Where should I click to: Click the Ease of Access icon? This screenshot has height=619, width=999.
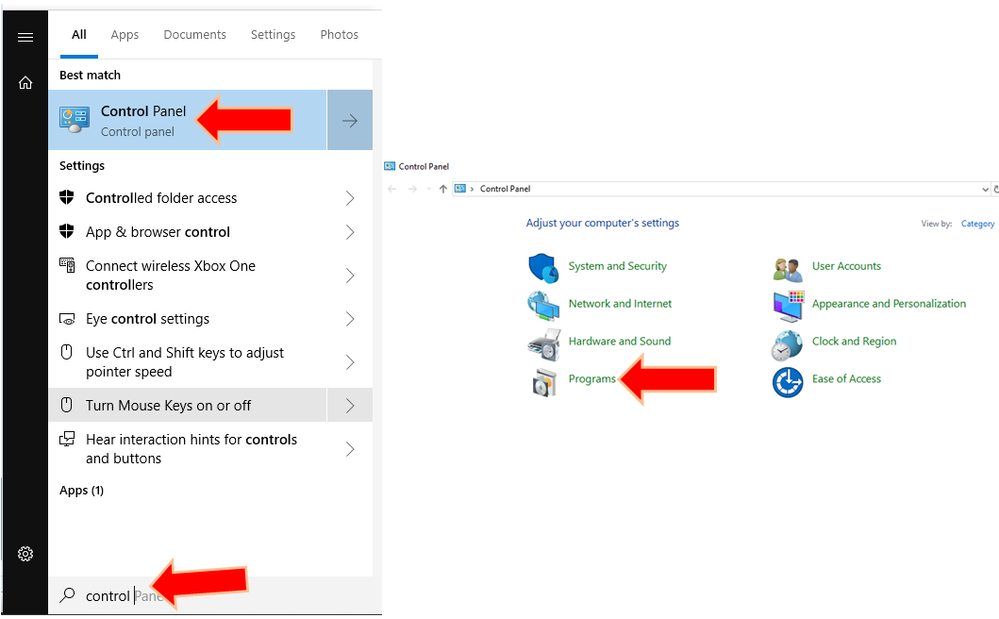[787, 382]
